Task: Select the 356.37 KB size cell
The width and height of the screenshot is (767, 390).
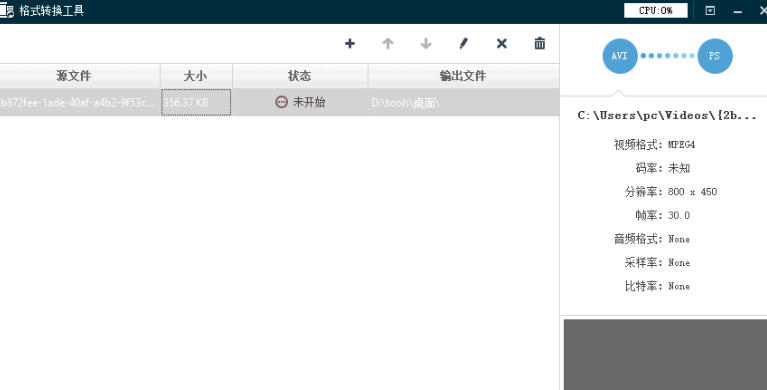Action: pos(196,102)
